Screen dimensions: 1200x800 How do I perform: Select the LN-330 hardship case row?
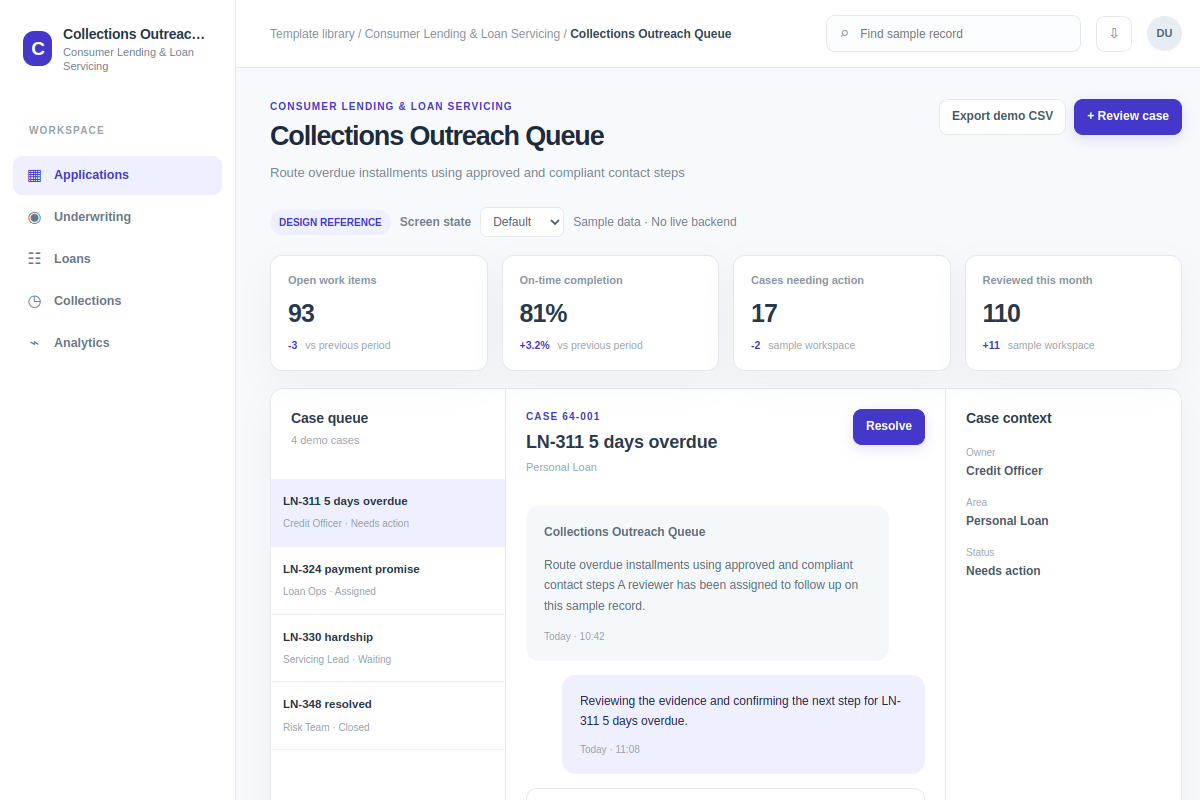pyautogui.click(x=388, y=648)
